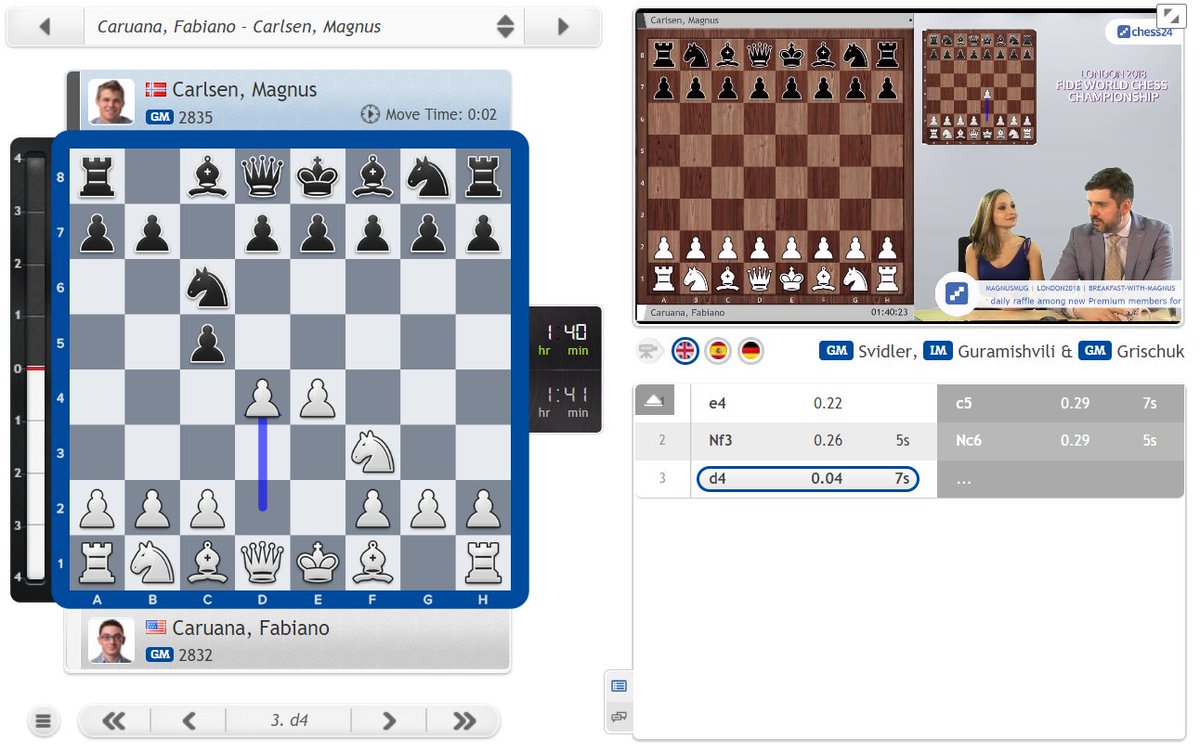Click the Norwegian flag icon
1200x752 pixels.
(155, 88)
